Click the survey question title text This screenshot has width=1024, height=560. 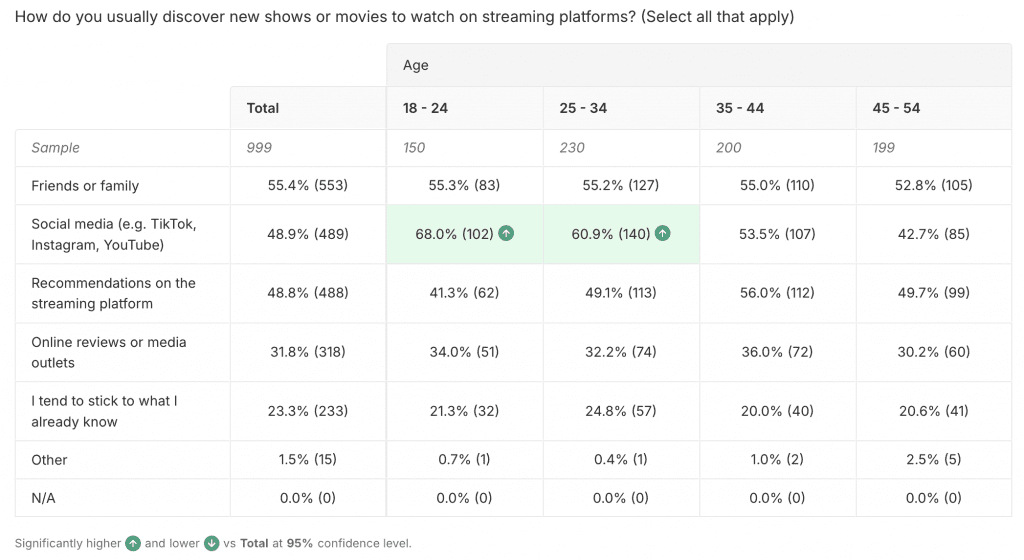(x=404, y=17)
